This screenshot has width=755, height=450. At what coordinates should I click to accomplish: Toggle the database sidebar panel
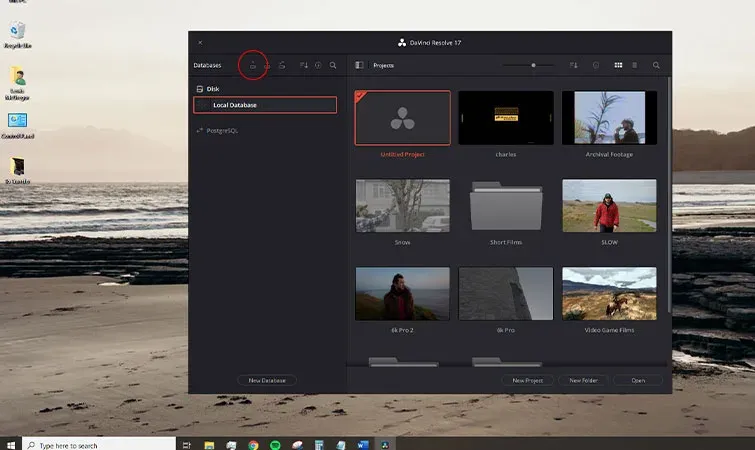tap(359, 65)
